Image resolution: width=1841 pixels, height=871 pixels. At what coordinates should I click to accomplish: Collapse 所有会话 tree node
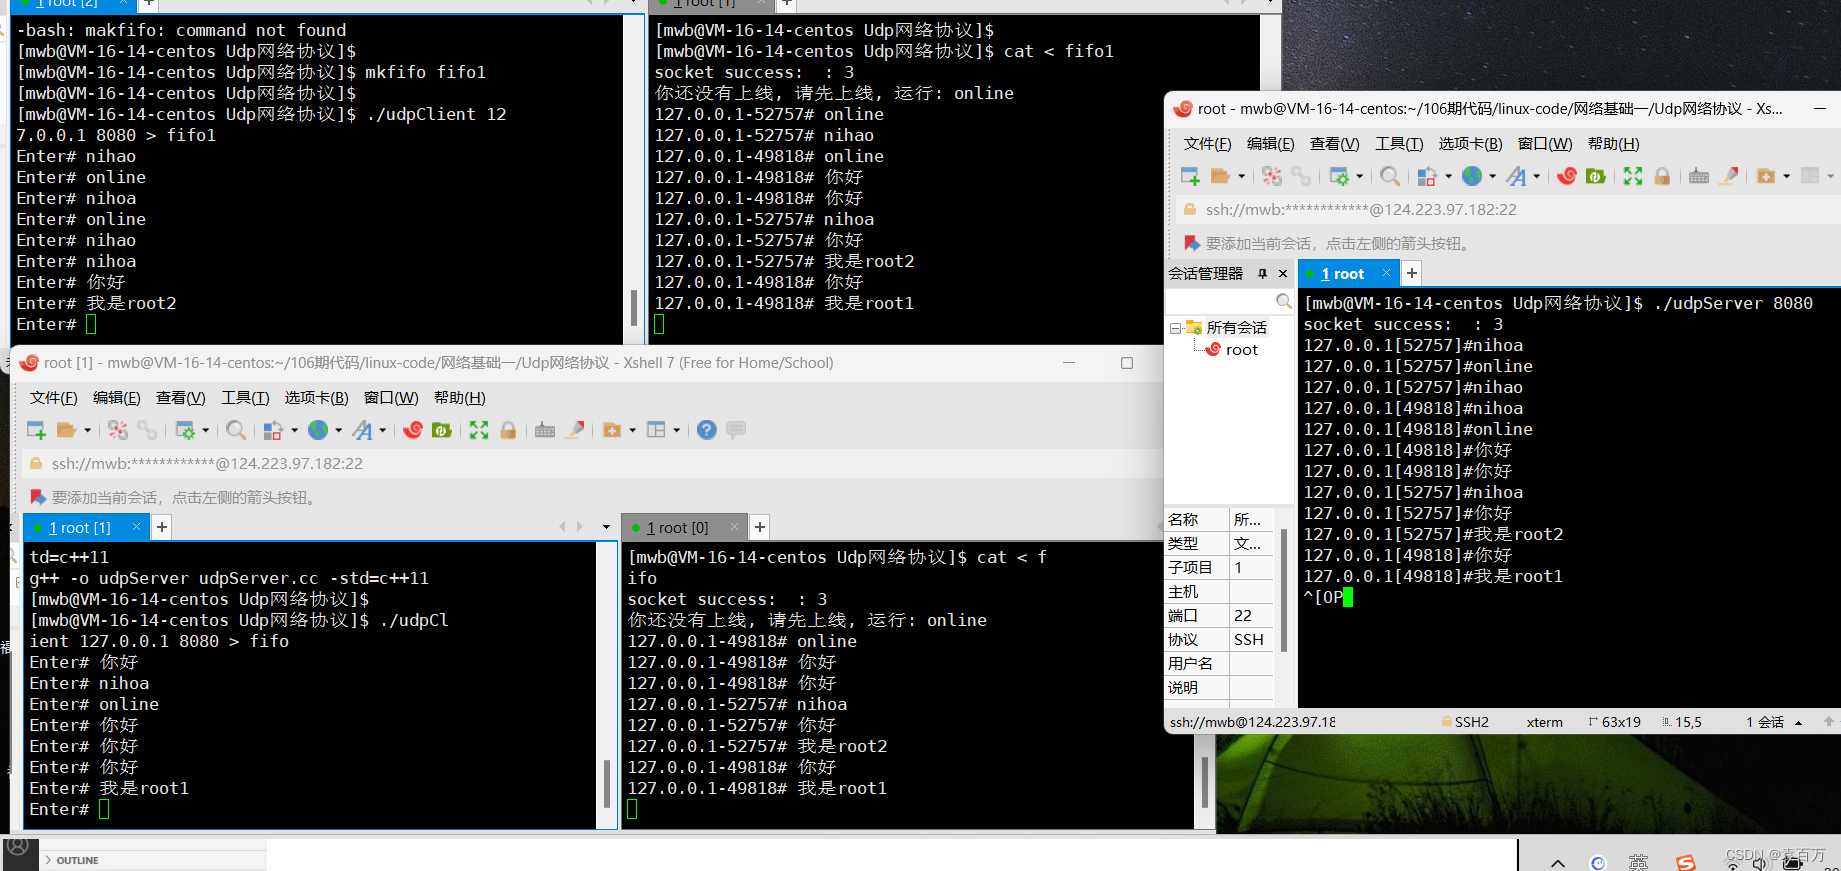point(1175,328)
